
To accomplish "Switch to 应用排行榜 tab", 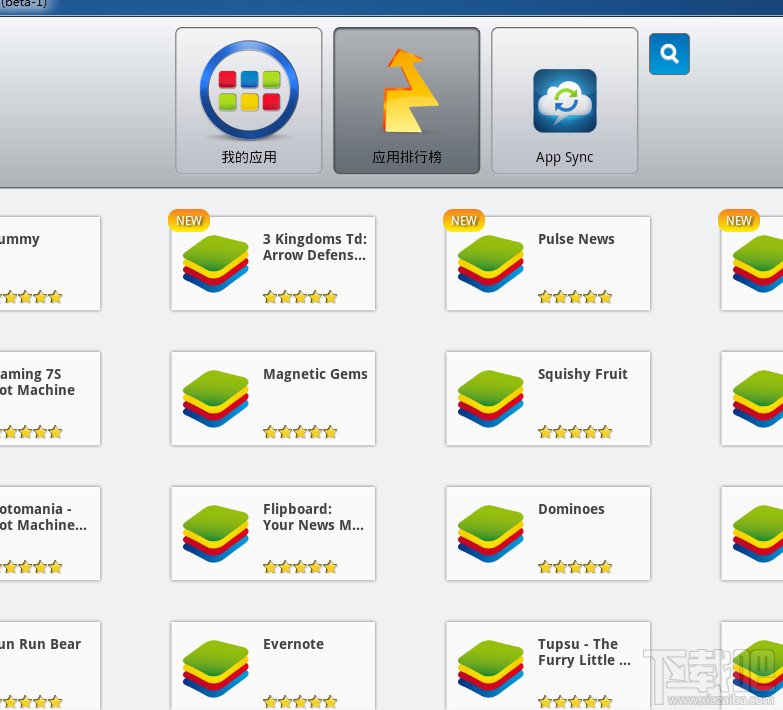I will point(406,100).
